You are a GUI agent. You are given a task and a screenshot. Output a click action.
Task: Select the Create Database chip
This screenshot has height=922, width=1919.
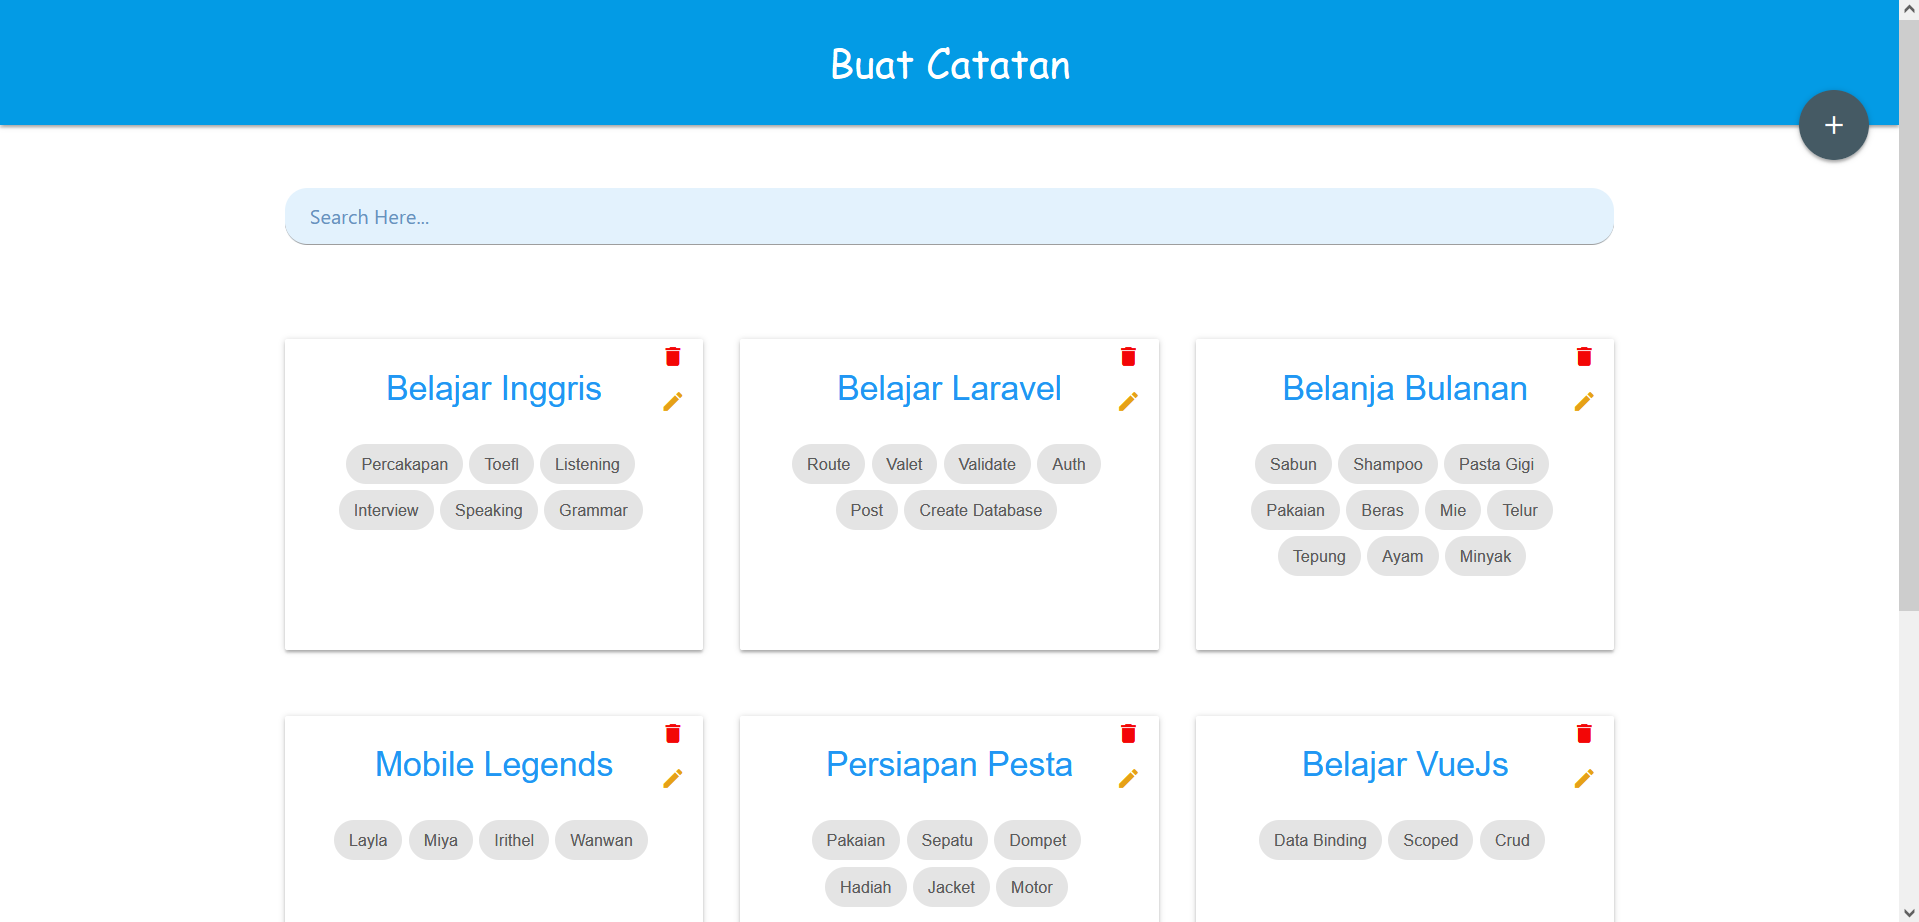click(980, 510)
